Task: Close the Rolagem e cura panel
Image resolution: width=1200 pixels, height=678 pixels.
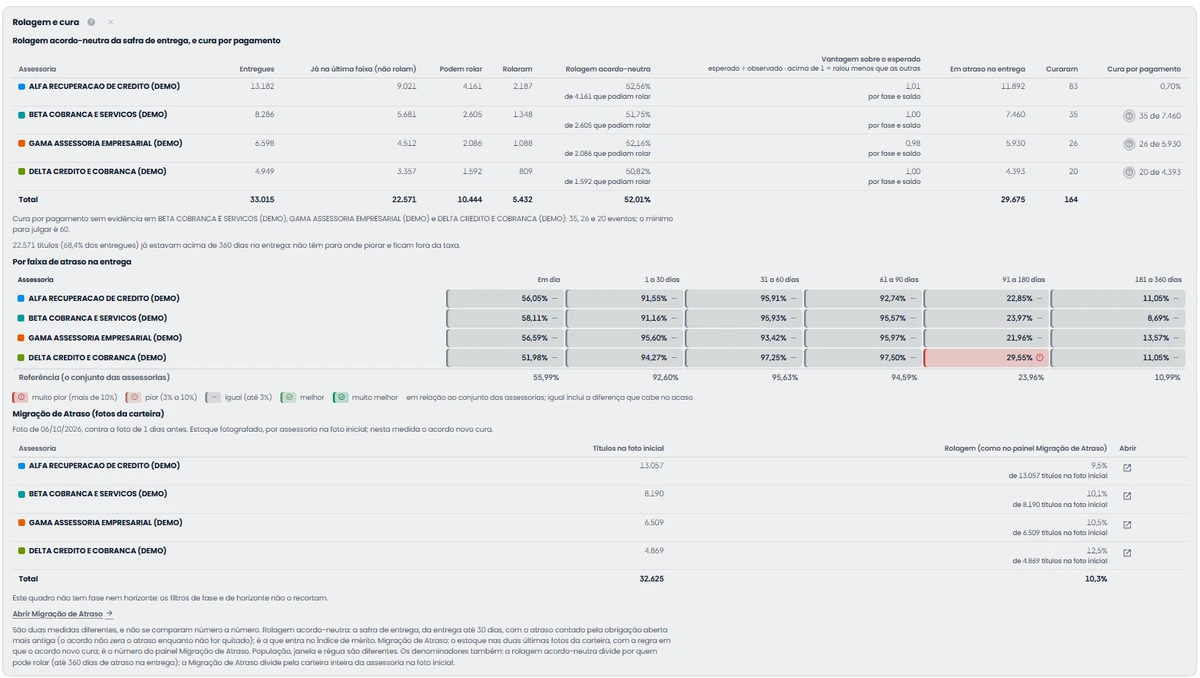Action: tap(111, 22)
